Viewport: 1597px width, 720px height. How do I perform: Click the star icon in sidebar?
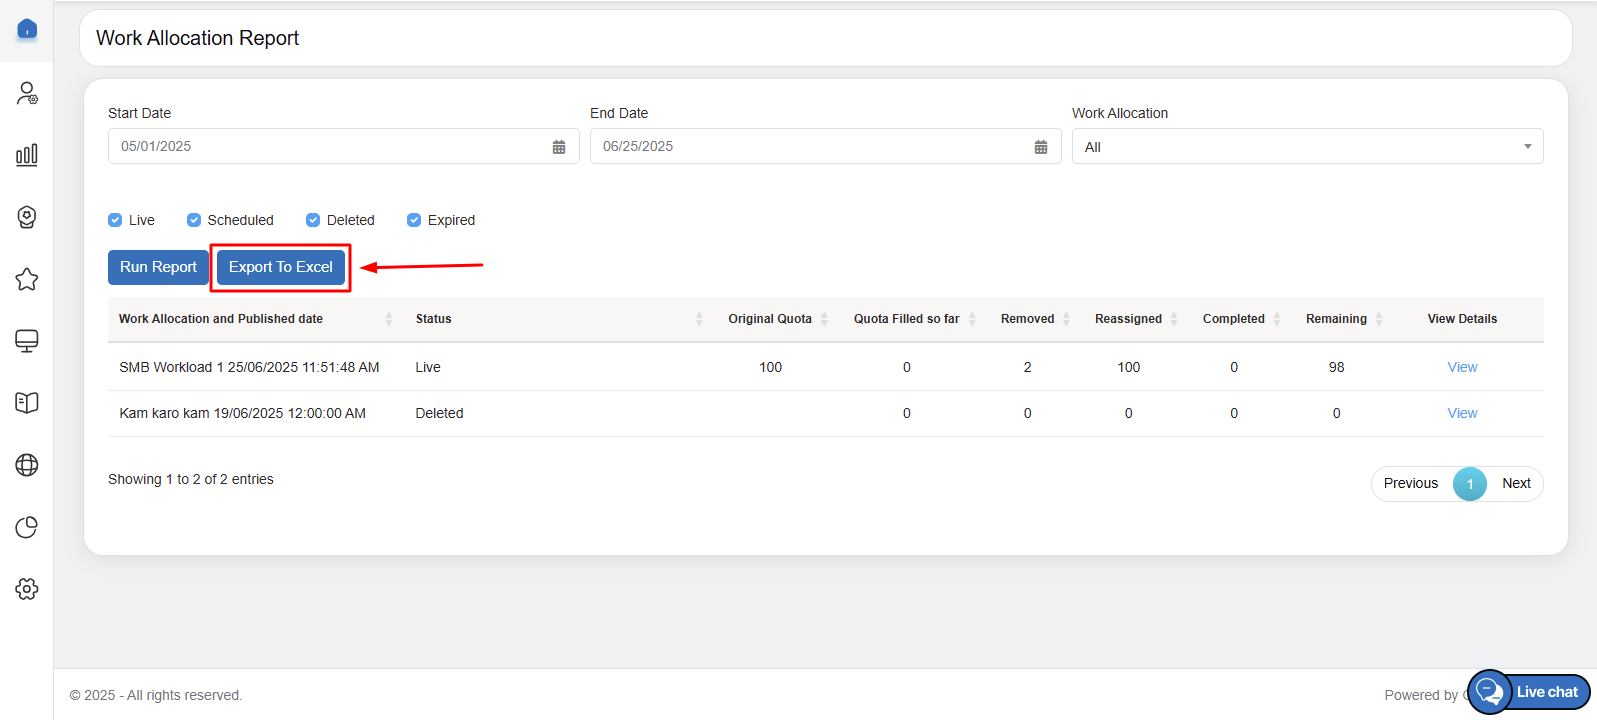coord(27,279)
